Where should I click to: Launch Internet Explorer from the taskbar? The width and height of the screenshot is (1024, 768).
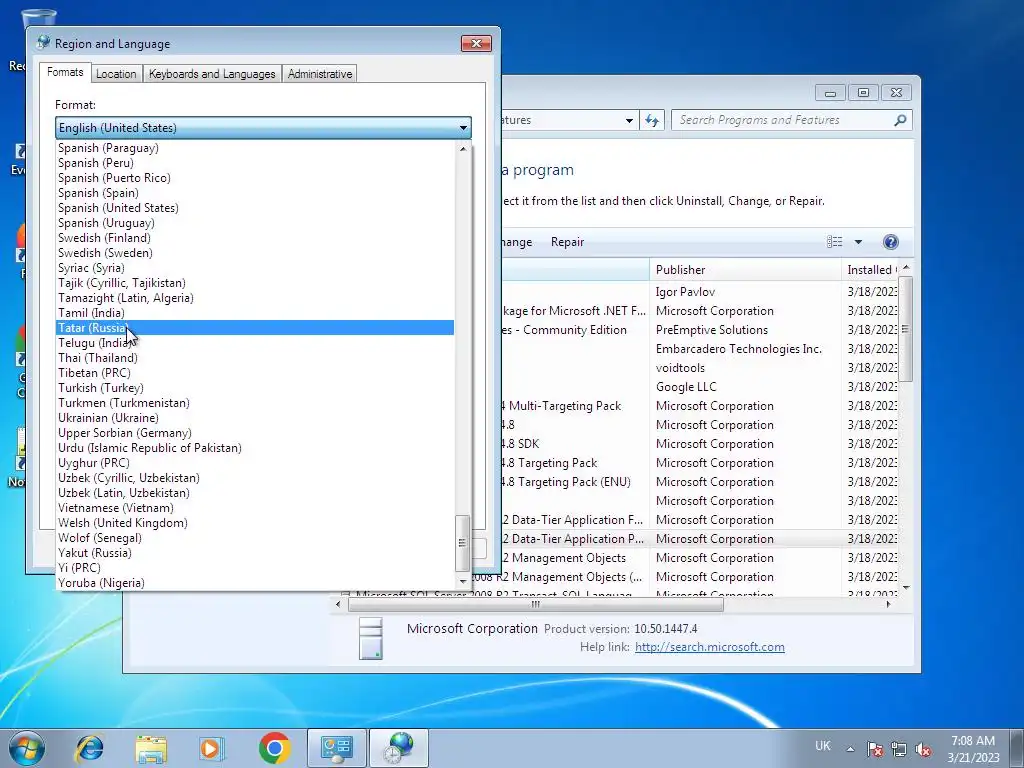point(89,748)
